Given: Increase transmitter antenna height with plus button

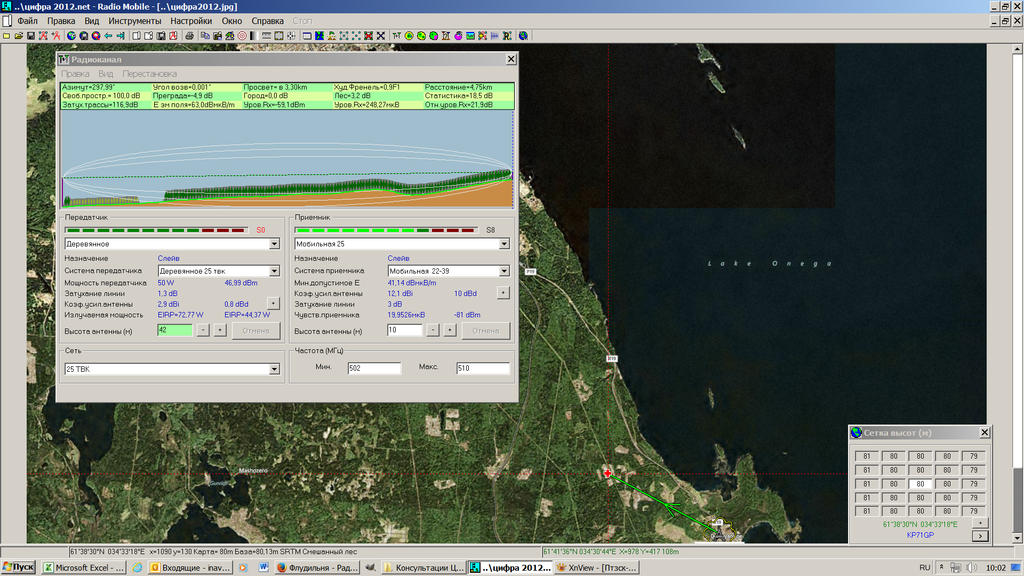Looking at the screenshot, I should pos(219,330).
